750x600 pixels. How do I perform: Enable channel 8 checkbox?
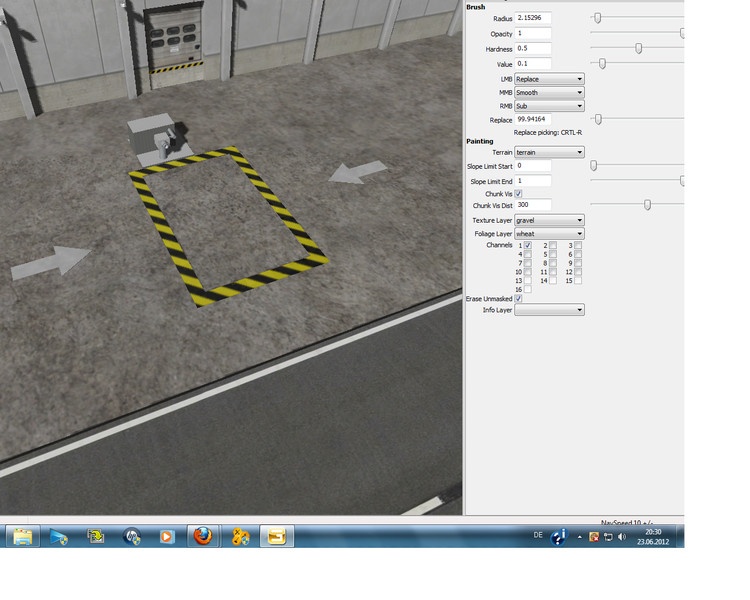pos(553,263)
